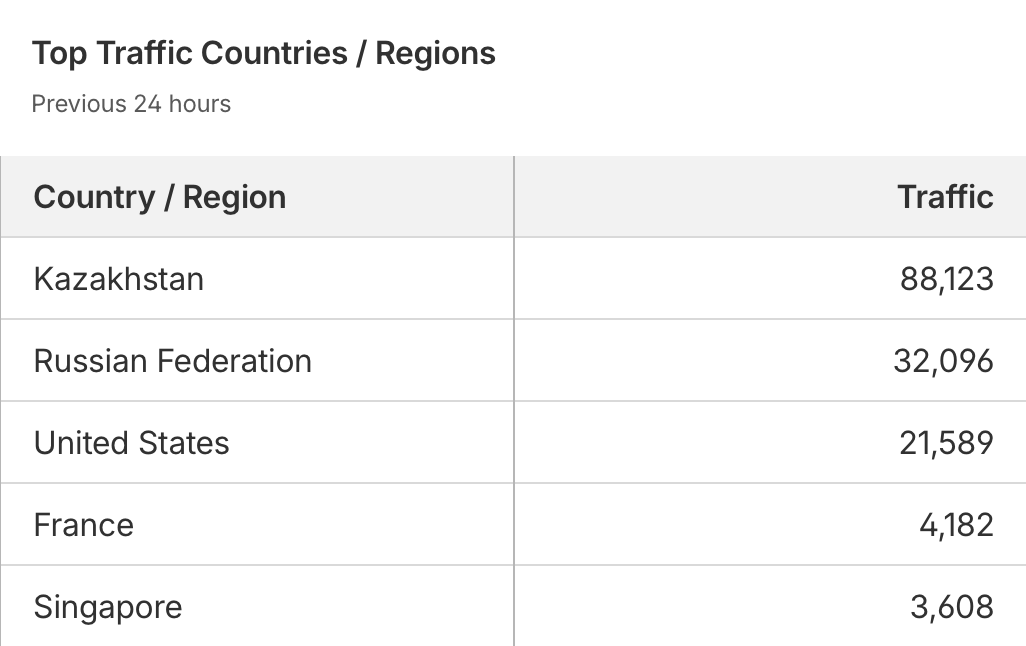Click the 32,096 traffic value

943,361
